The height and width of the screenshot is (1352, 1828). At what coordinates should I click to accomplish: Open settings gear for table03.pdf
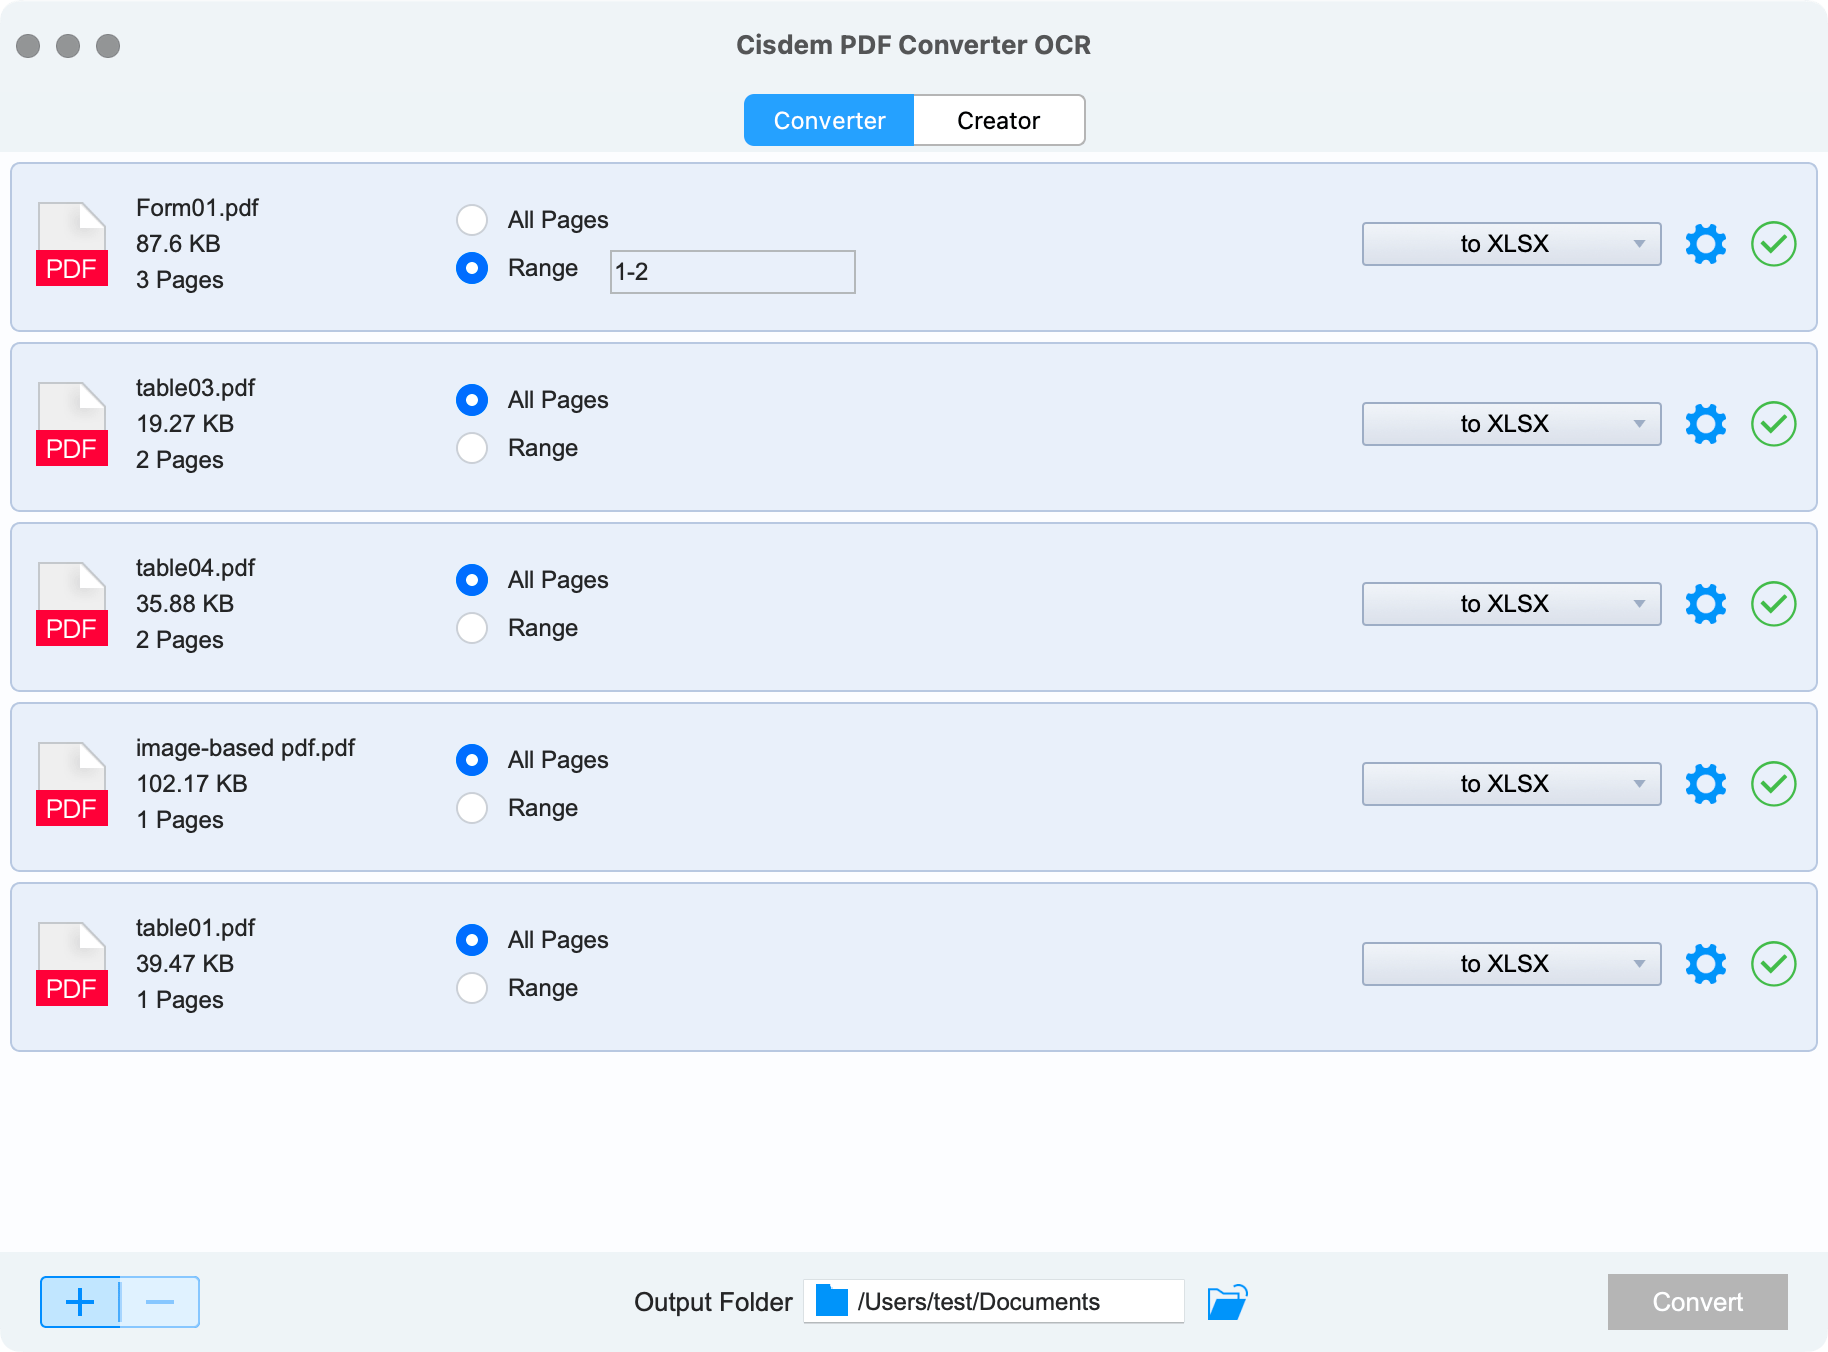click(x=1705, y=424)
